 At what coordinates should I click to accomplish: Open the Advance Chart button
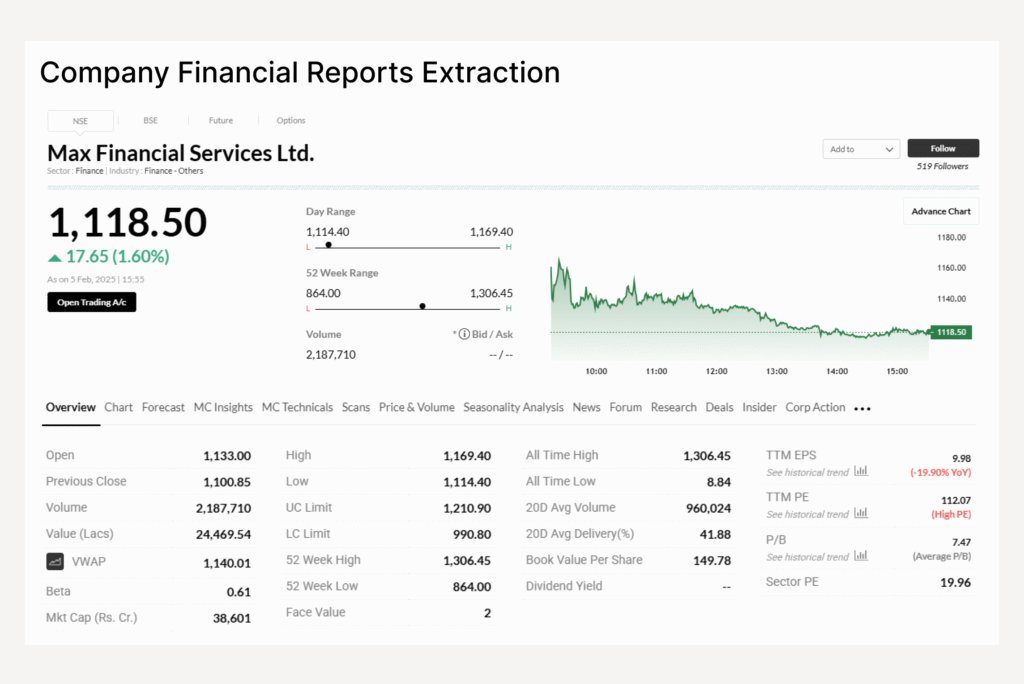pos(941,212)
